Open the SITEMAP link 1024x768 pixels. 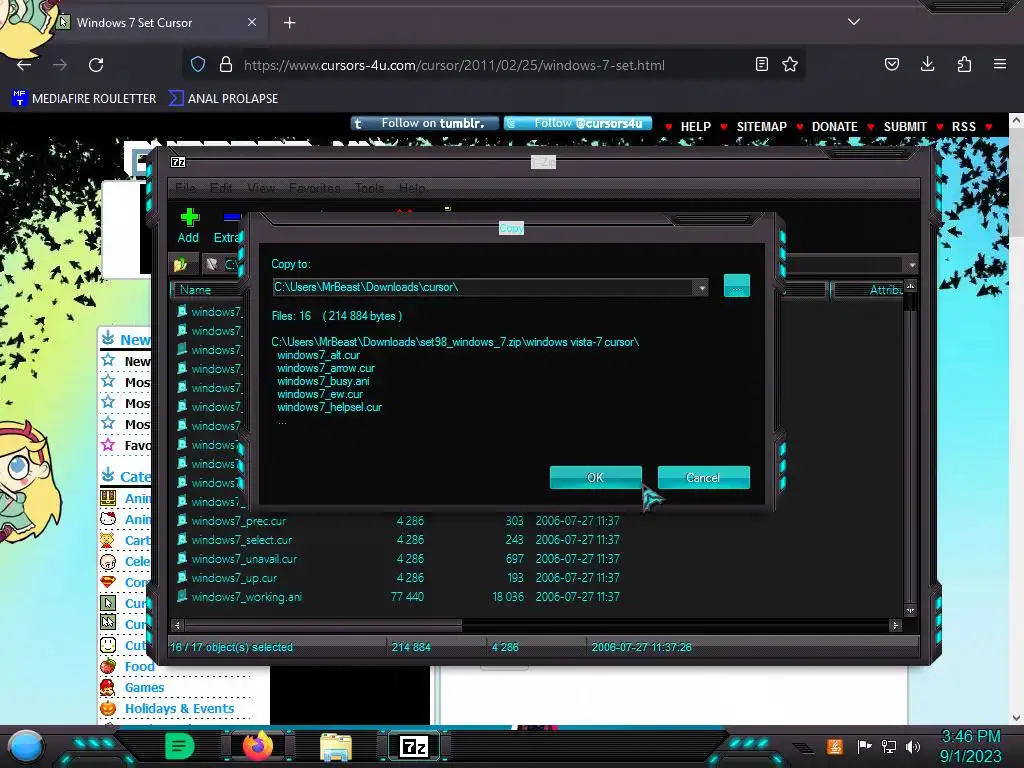point(761,127)
